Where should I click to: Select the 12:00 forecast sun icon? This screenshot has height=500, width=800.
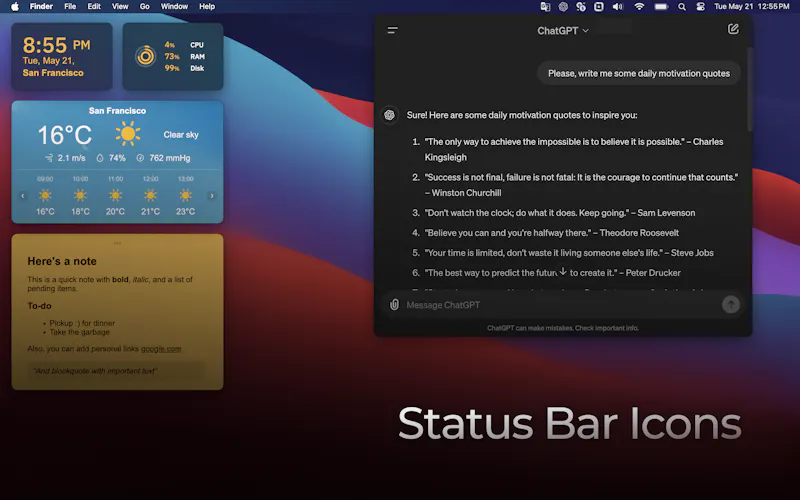coord(150,195)
